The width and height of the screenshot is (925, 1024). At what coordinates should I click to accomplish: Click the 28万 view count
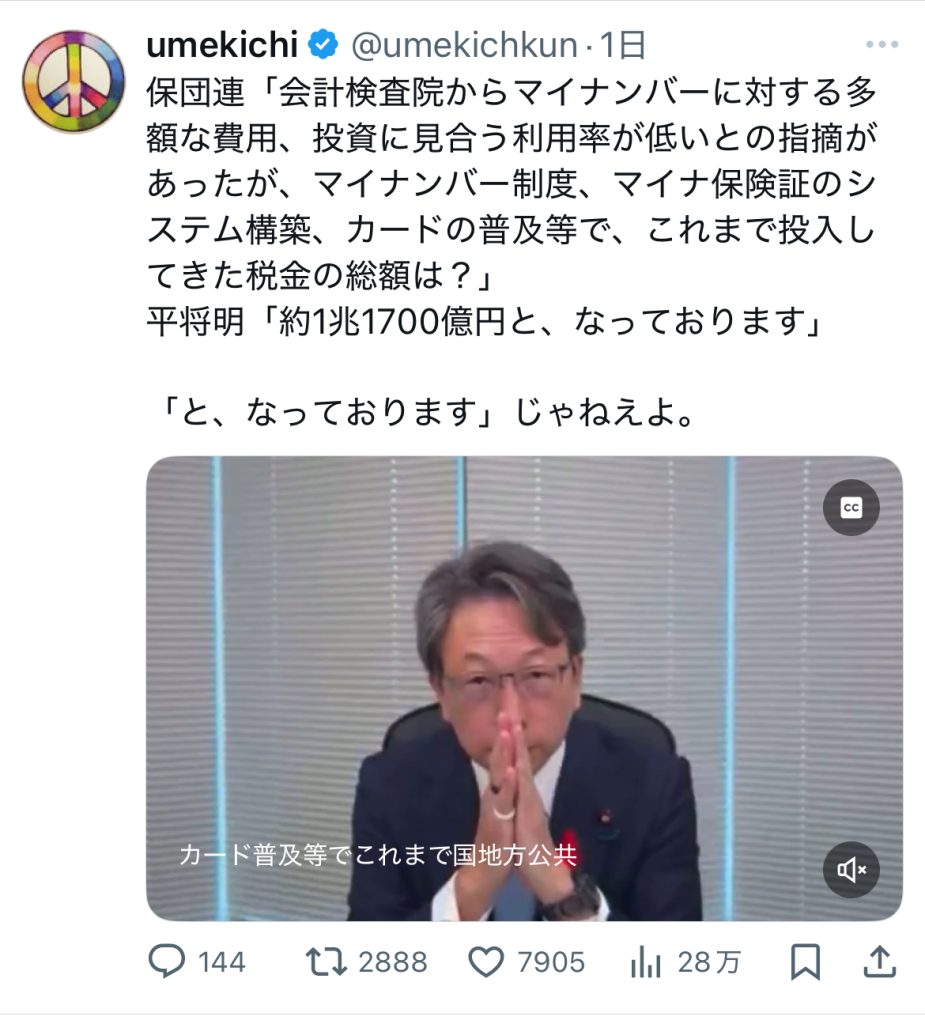coord(709,963)
